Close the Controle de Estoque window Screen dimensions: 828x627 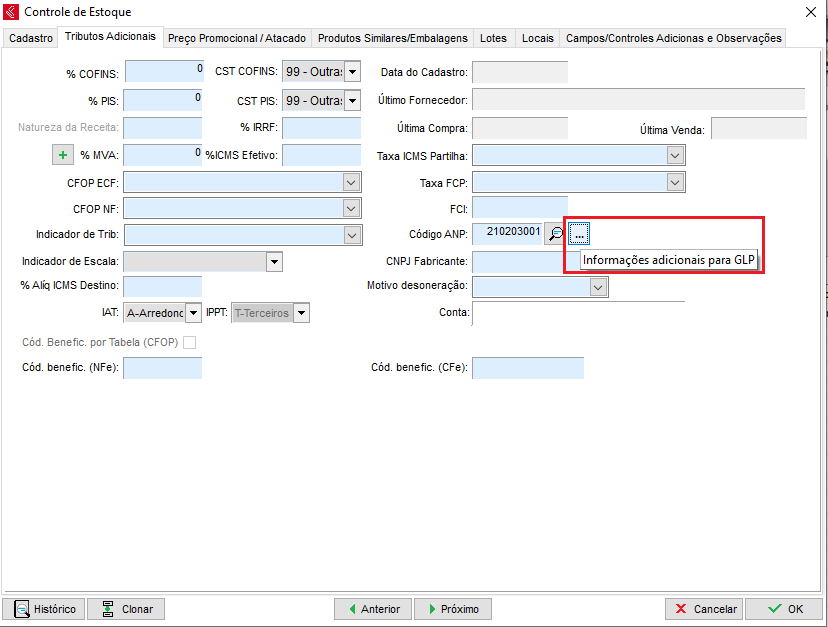810,11
